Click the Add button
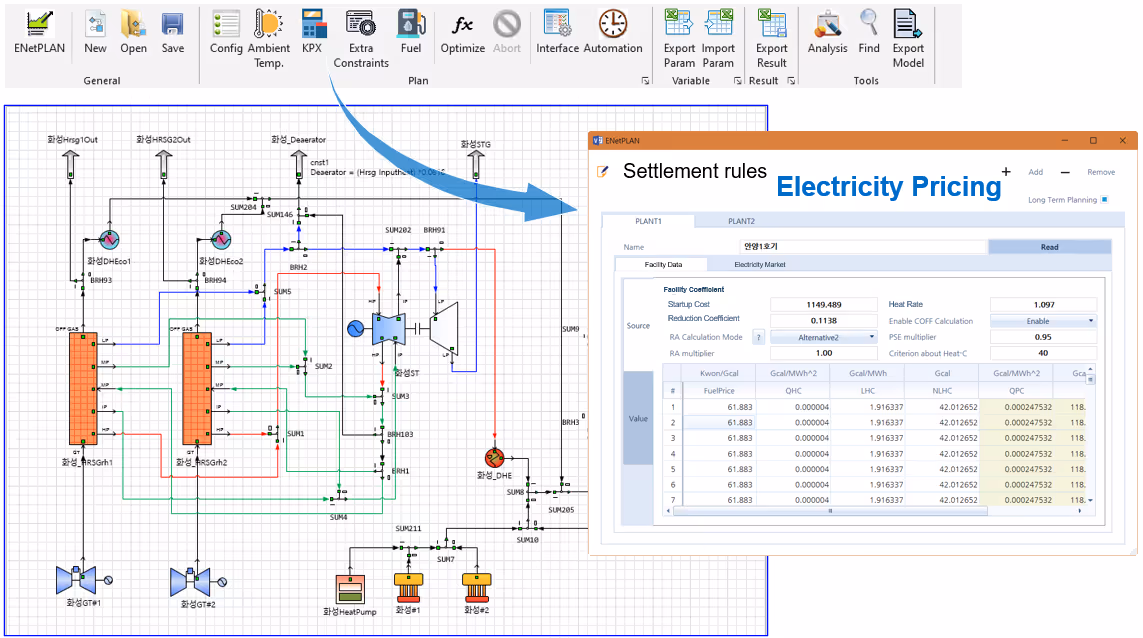 (x=1035, y=172)
